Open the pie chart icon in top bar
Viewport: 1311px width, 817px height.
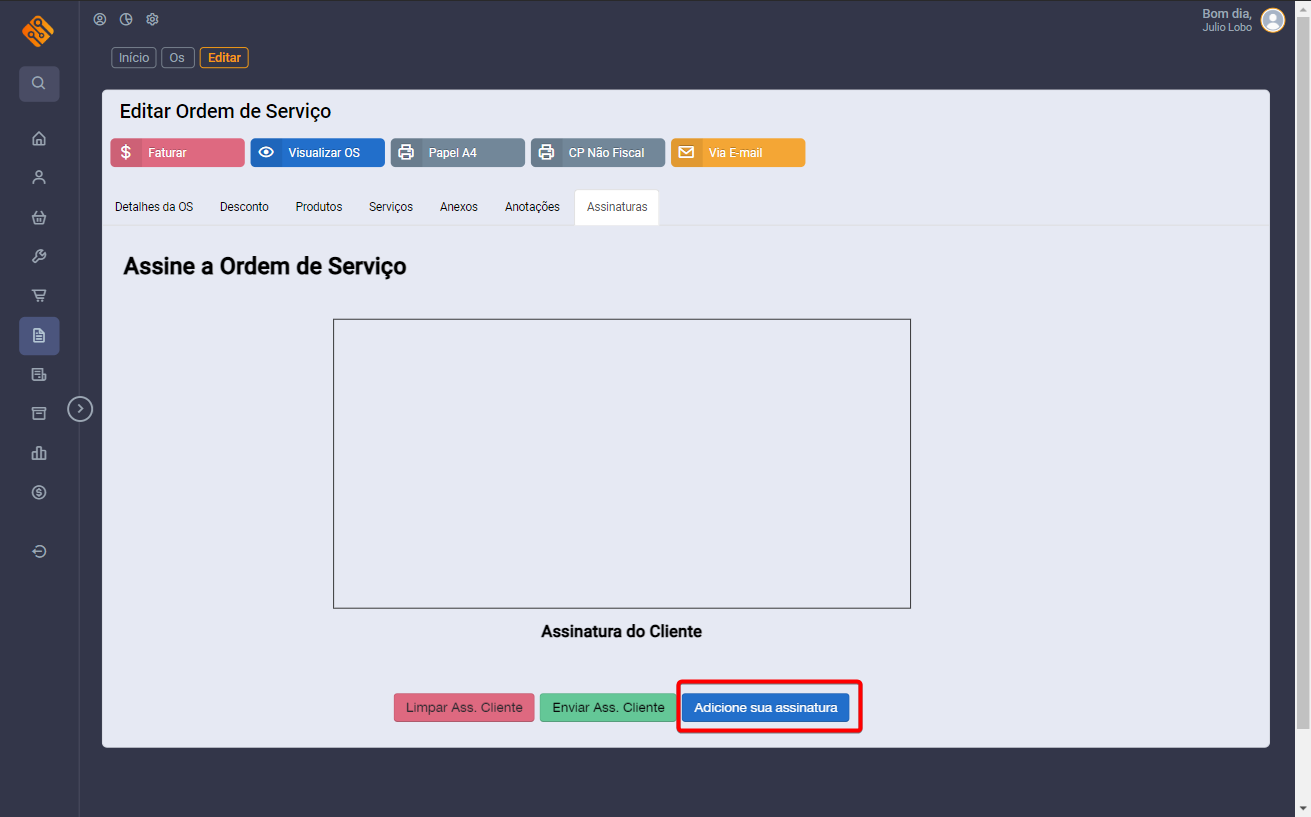click(126, 19)
